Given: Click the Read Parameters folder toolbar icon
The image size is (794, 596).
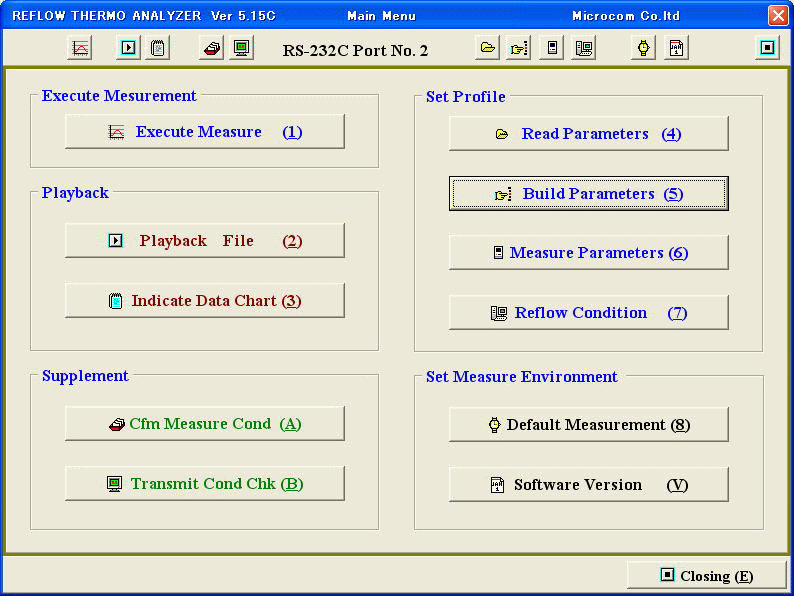Looking at the screenshot, I should 488,49.
